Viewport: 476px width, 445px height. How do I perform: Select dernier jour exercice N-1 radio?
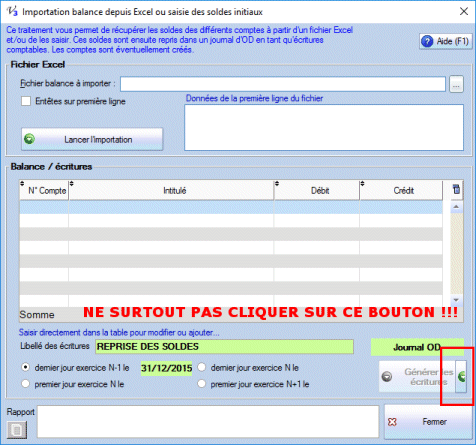25,367
